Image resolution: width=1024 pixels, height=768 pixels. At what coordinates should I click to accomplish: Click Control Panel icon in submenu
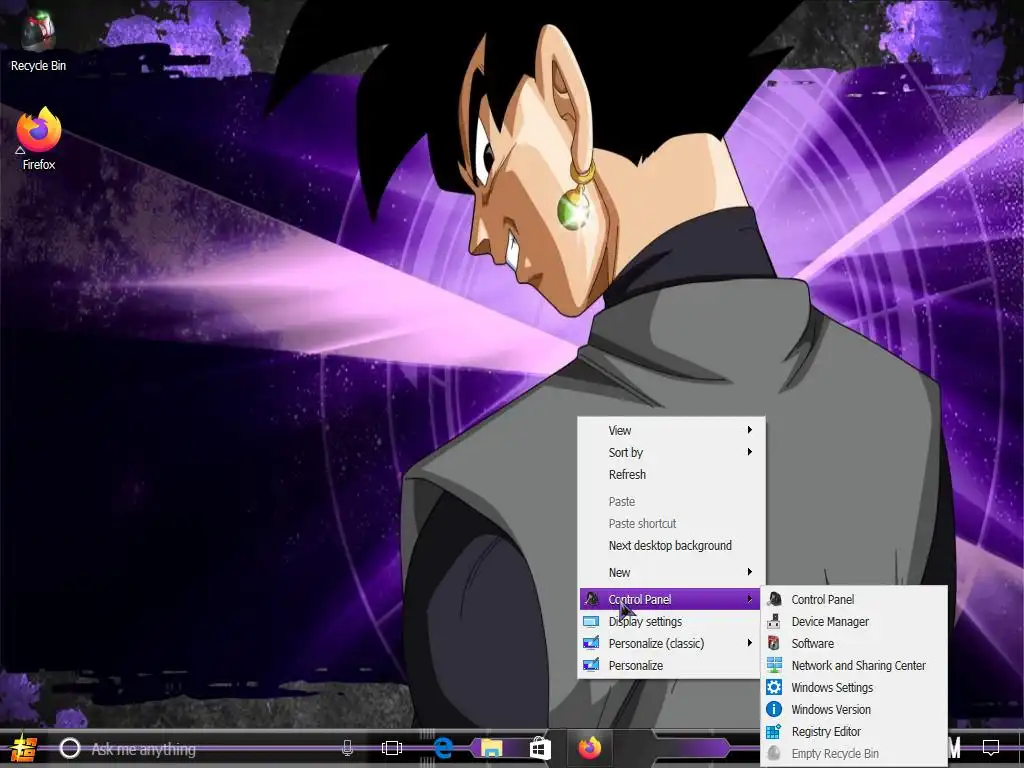(x=774, y=600)
